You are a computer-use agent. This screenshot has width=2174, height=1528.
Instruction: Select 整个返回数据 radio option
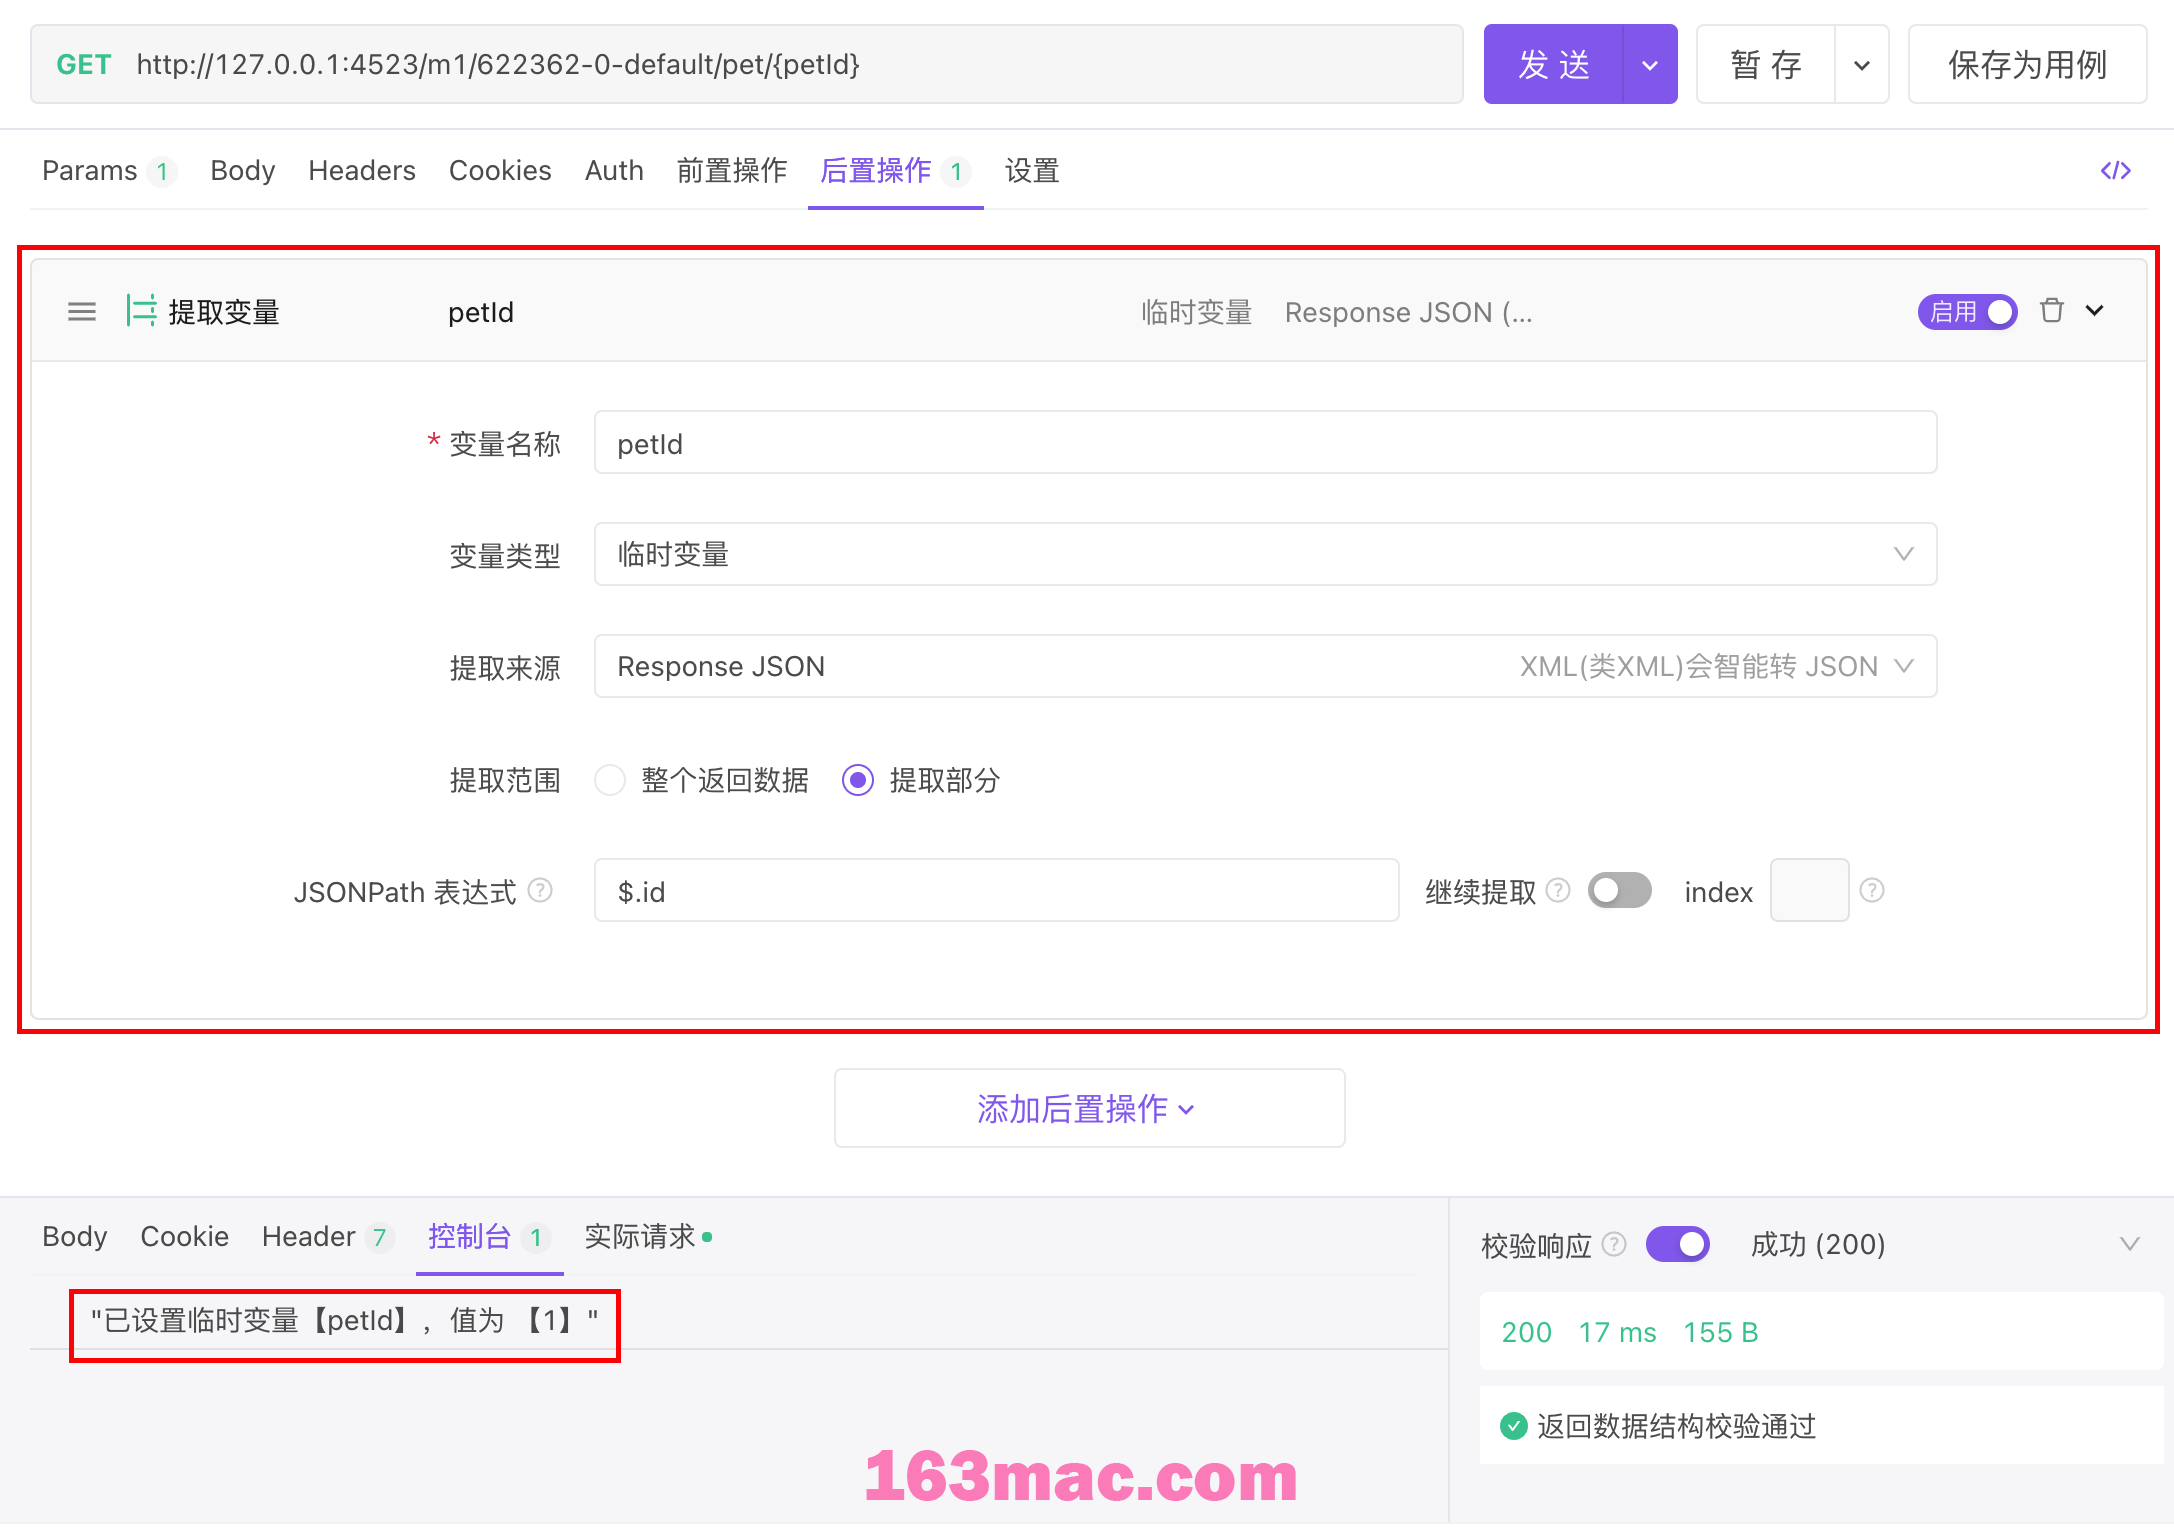tap(610, 780)
